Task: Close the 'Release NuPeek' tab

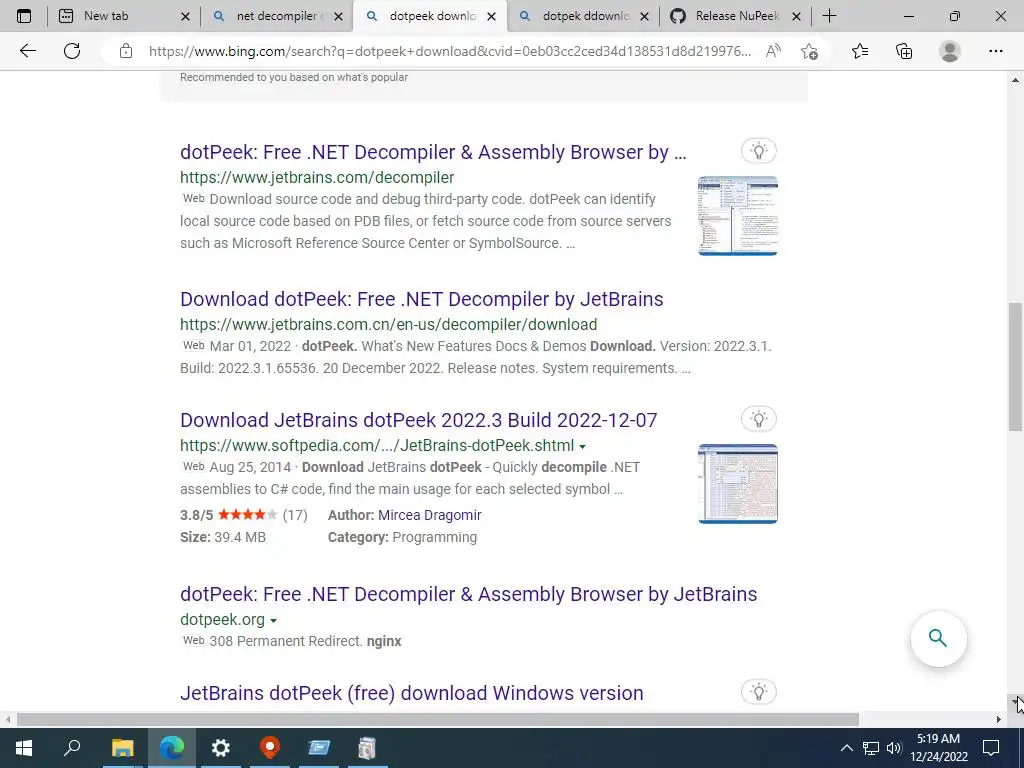Action: [796, 17]
